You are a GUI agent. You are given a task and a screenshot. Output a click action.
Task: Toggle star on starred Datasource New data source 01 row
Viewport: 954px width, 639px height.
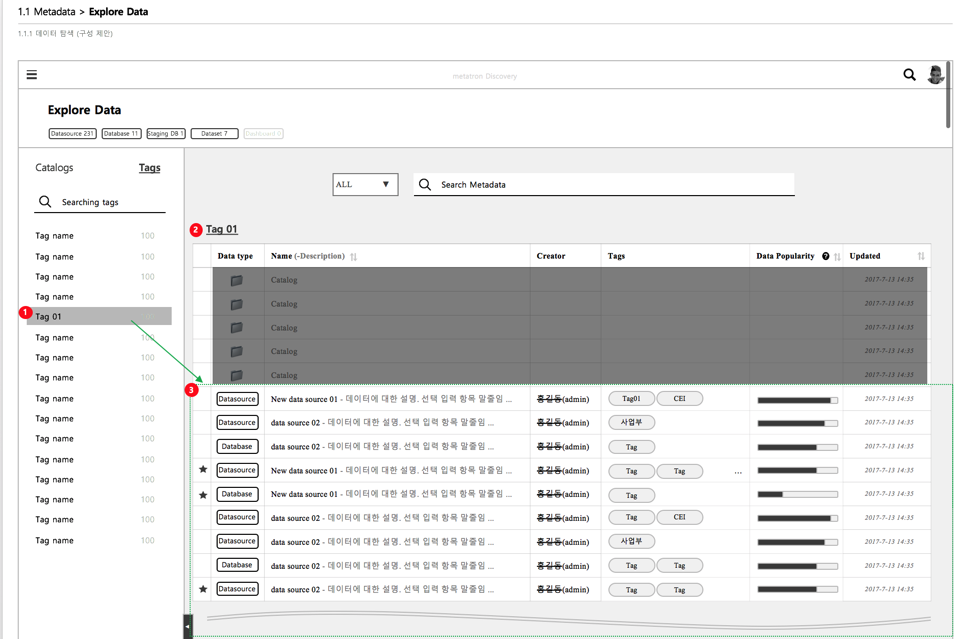click(x=203, y=469)
